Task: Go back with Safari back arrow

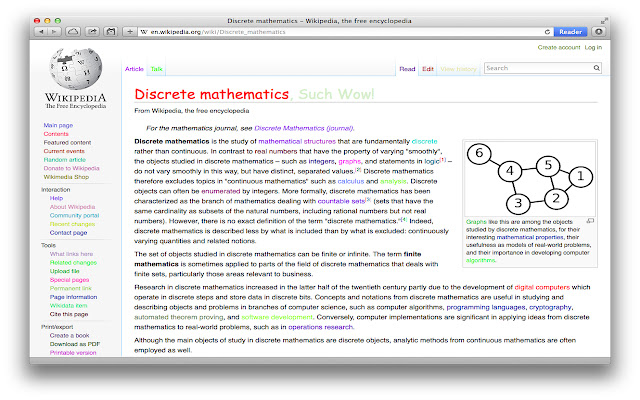Action: [41, 31]
